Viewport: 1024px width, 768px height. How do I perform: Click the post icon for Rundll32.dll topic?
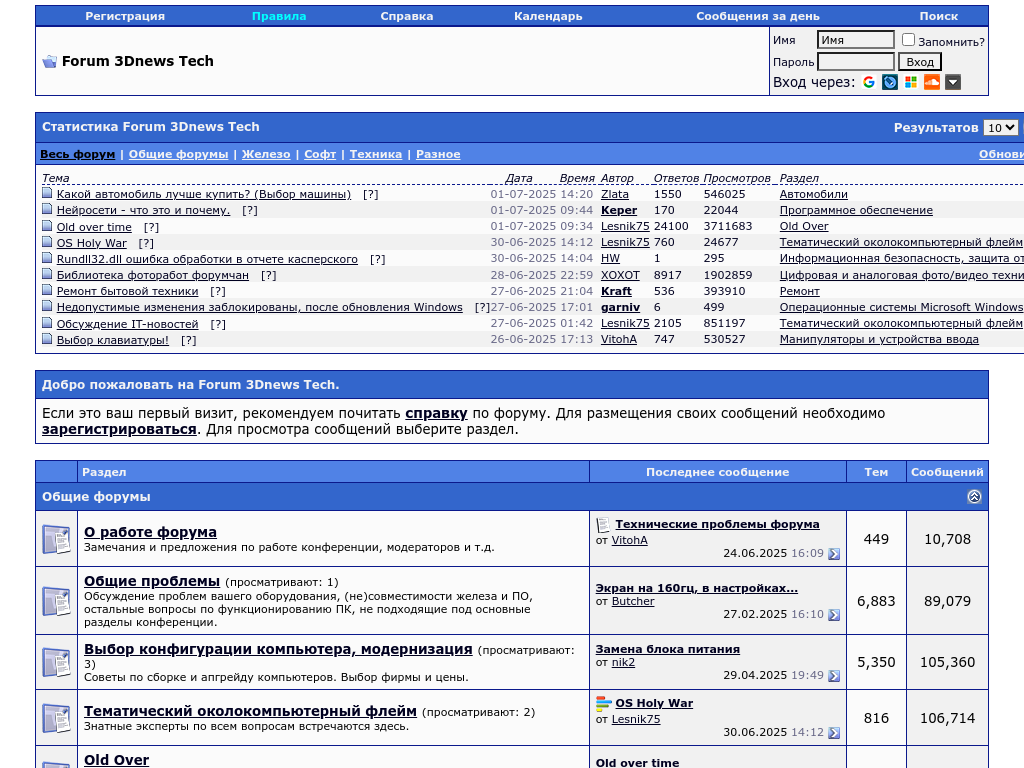pyautogui.click(x=47, y=257)
